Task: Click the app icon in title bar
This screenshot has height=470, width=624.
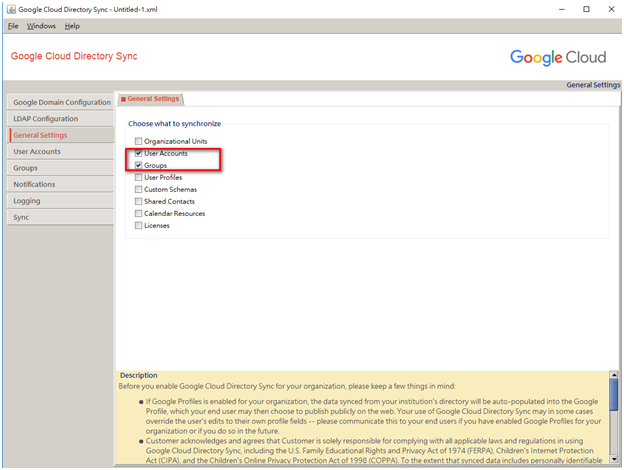Action: (10, 9)
